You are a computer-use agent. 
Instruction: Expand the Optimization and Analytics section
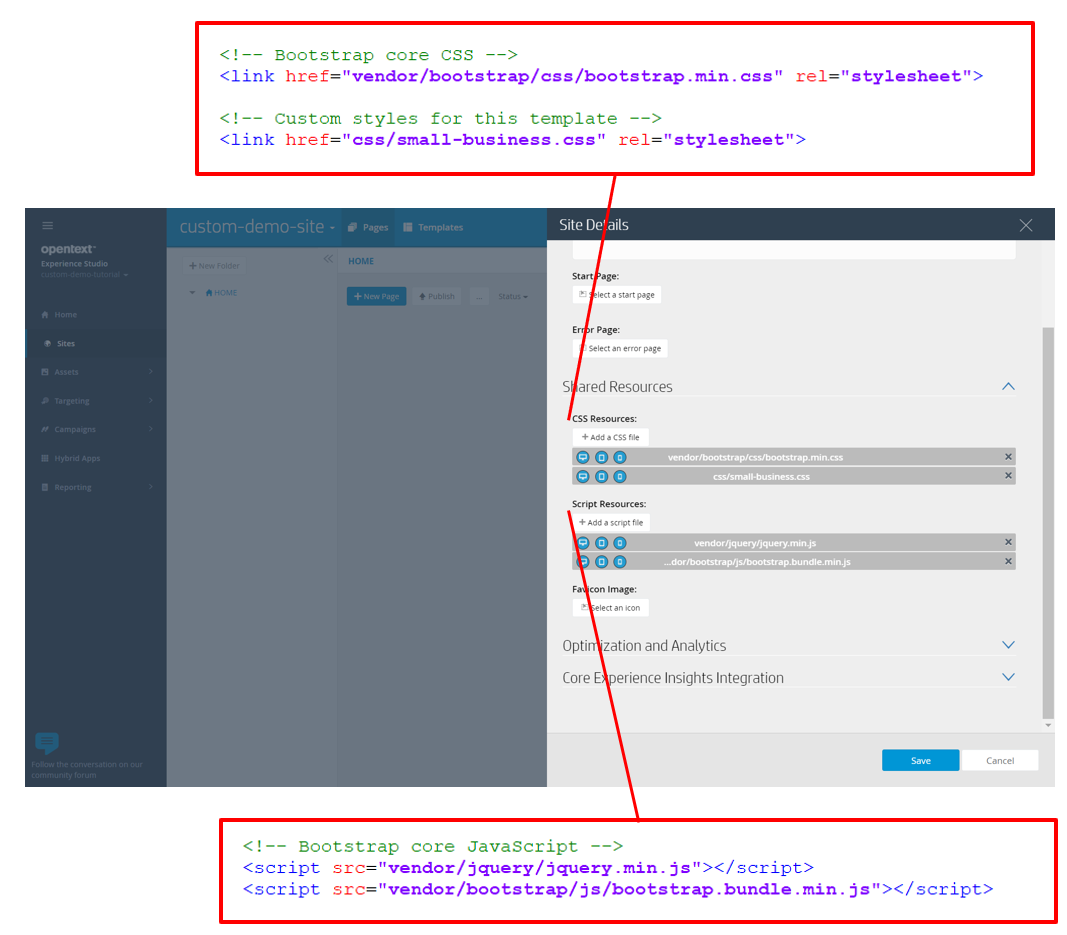tap(1008, 645)
